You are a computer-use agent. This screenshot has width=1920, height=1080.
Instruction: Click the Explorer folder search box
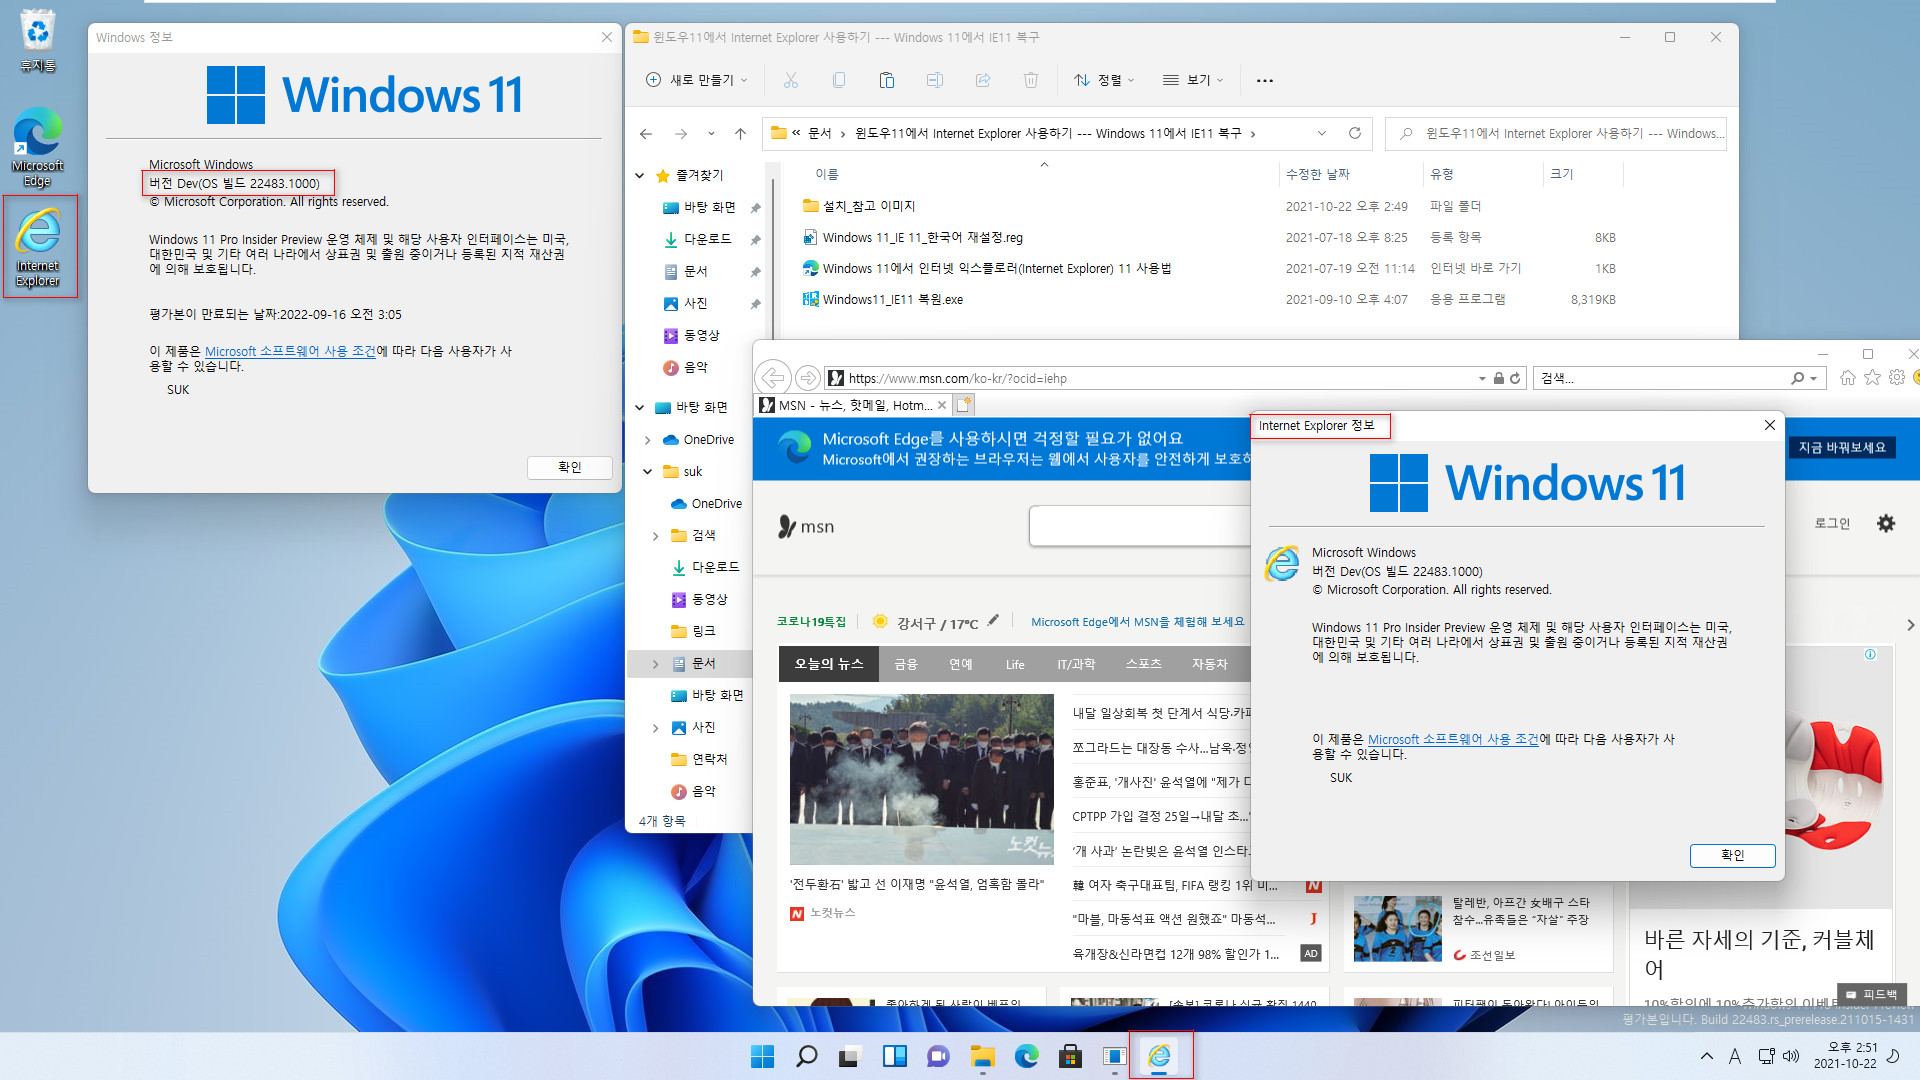point(1556,133)
